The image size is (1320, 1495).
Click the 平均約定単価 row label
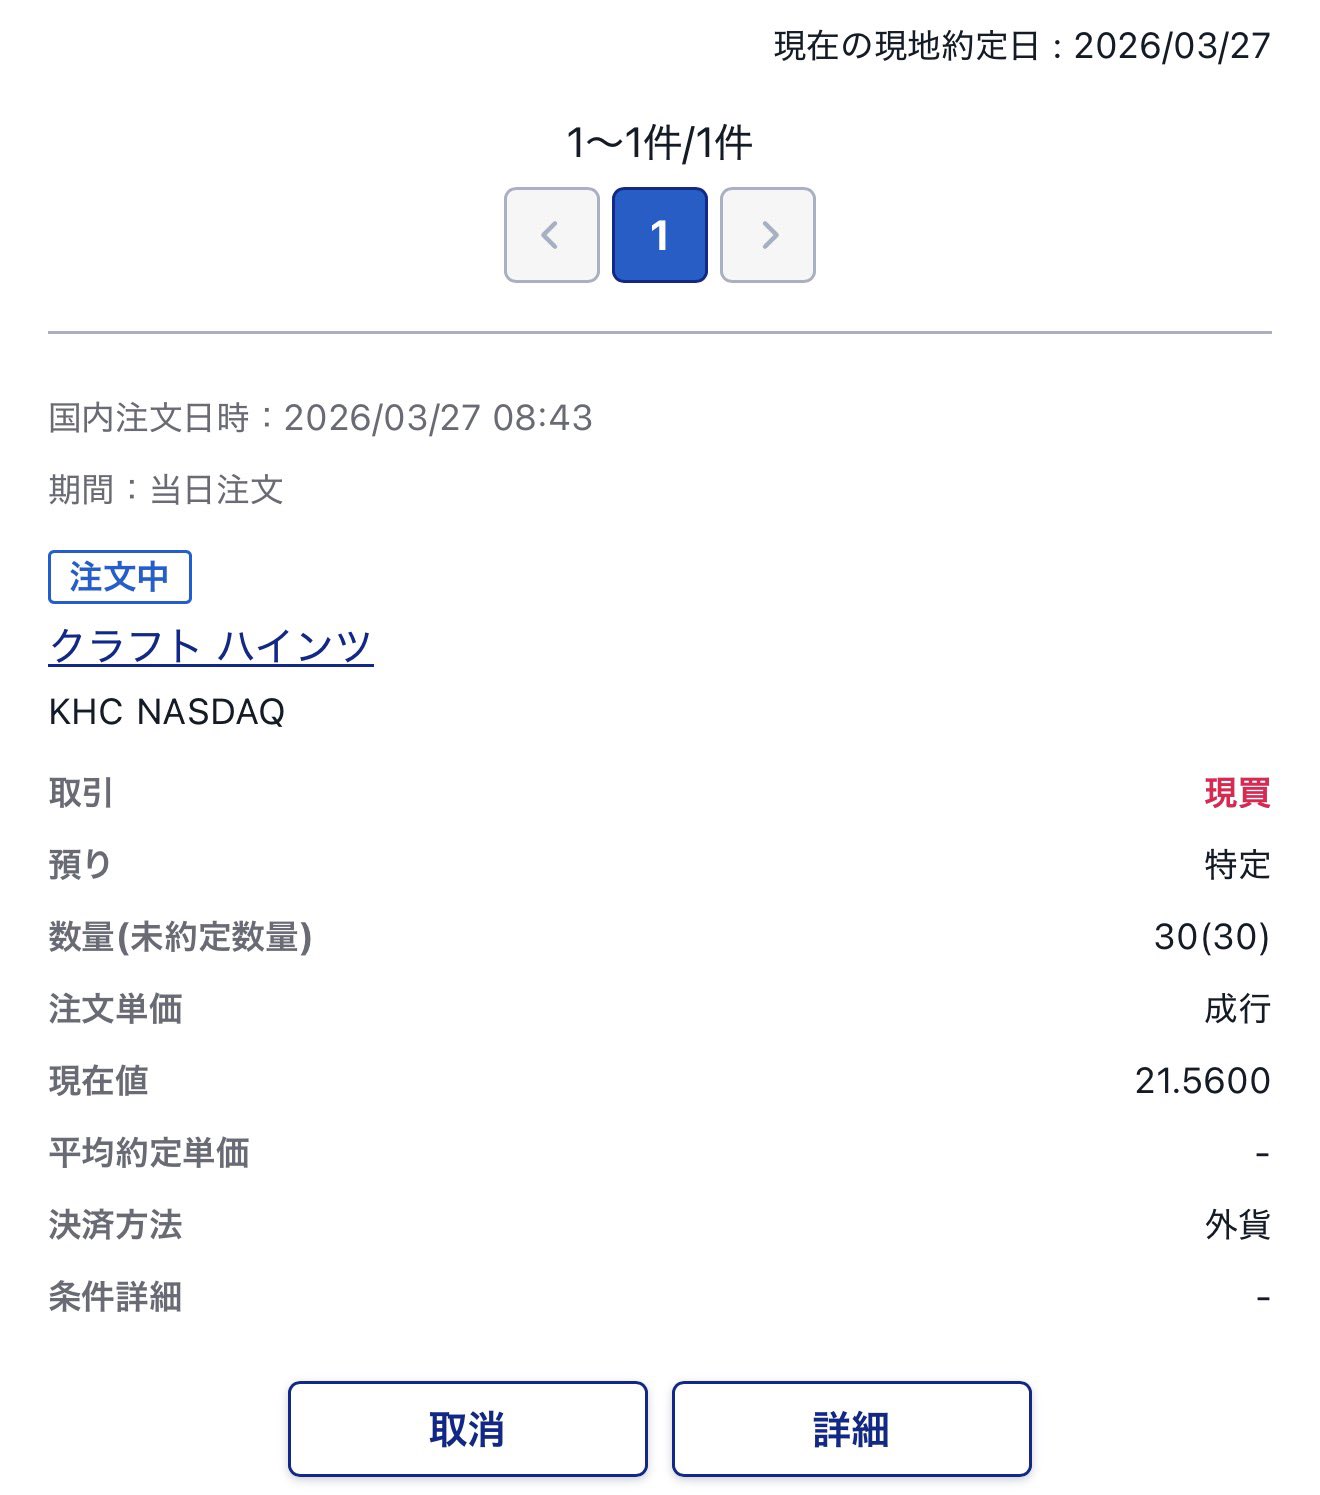click(x=149, y=1153)
